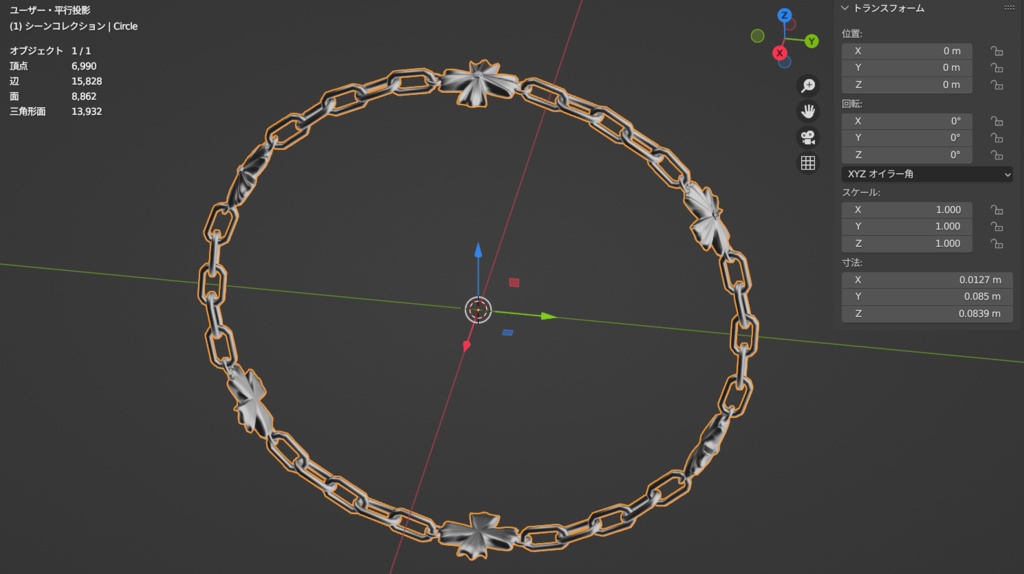Click the rotation Z field showing 0°
Viewport: 1024px width, 574px height.
coord(906,155)
